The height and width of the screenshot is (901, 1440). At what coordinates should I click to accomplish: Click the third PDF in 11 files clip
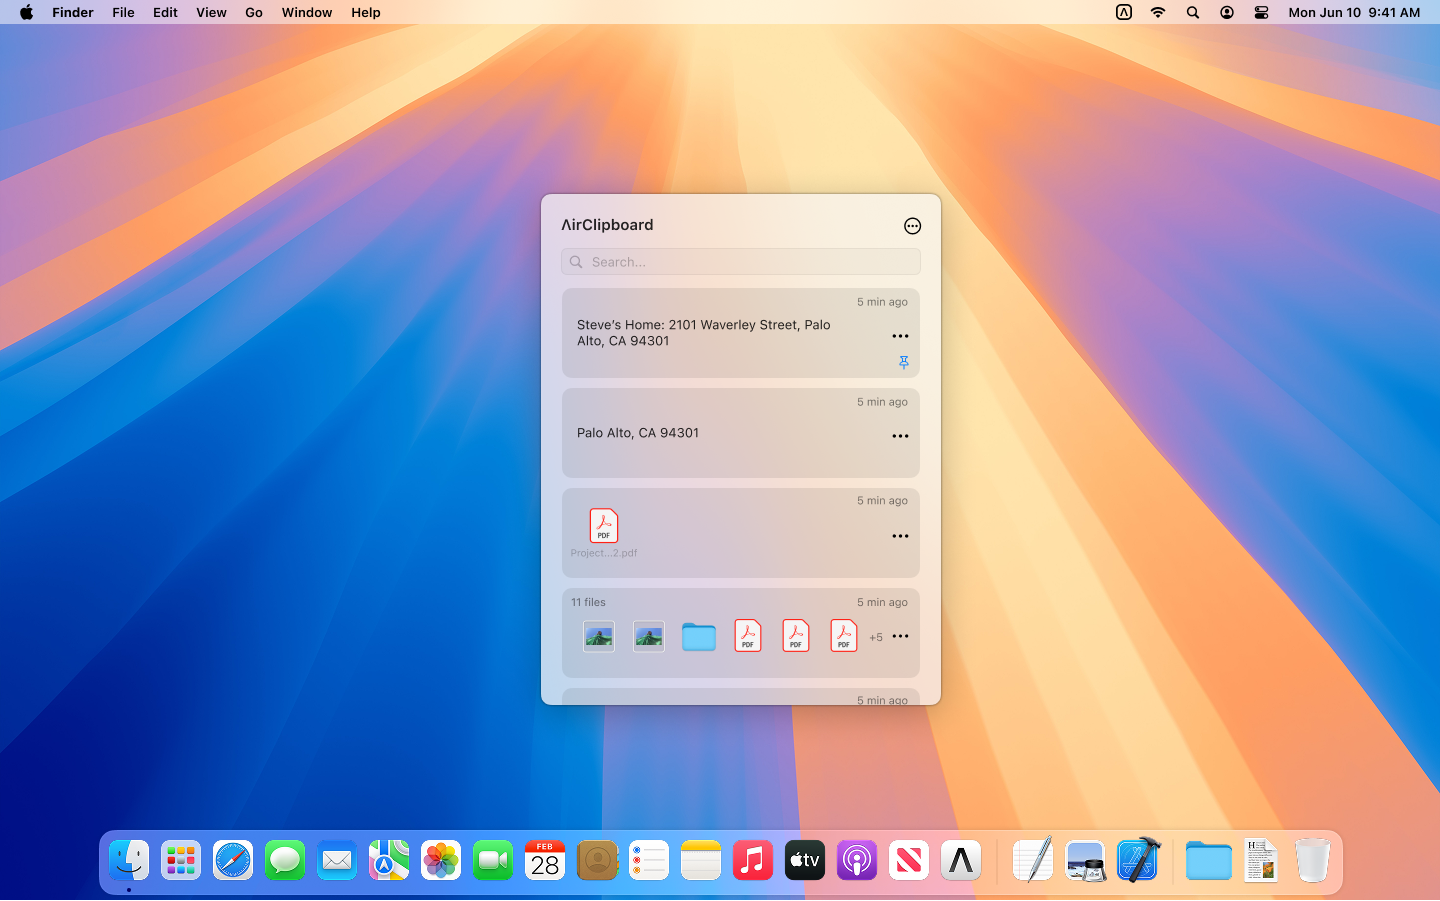[x=844, y=636]
